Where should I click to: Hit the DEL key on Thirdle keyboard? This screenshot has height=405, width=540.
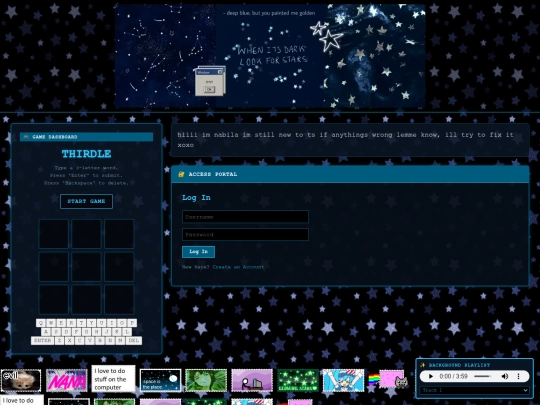pos(134,341)
